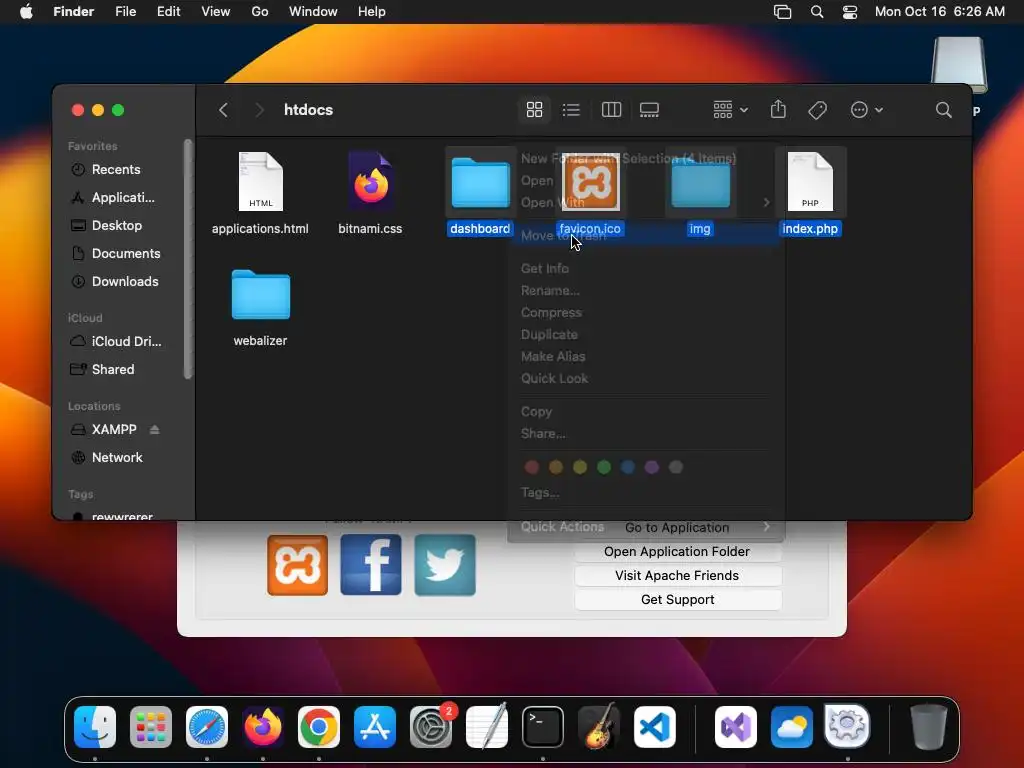Choose Compress in context menu
This screenshot has height=768, width=1024.
point(645,313)
